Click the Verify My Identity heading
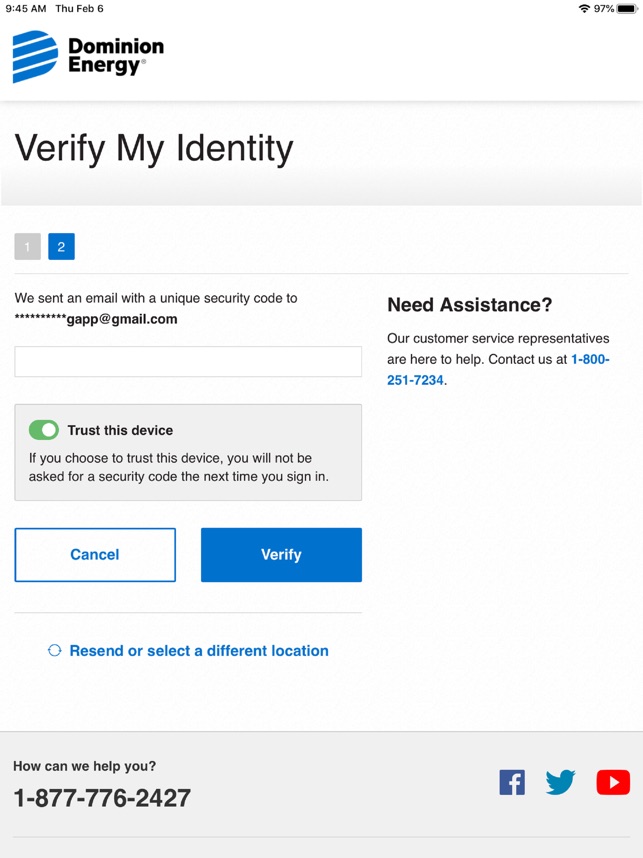The height and width of the screenshot is (858, 643). 154,149
